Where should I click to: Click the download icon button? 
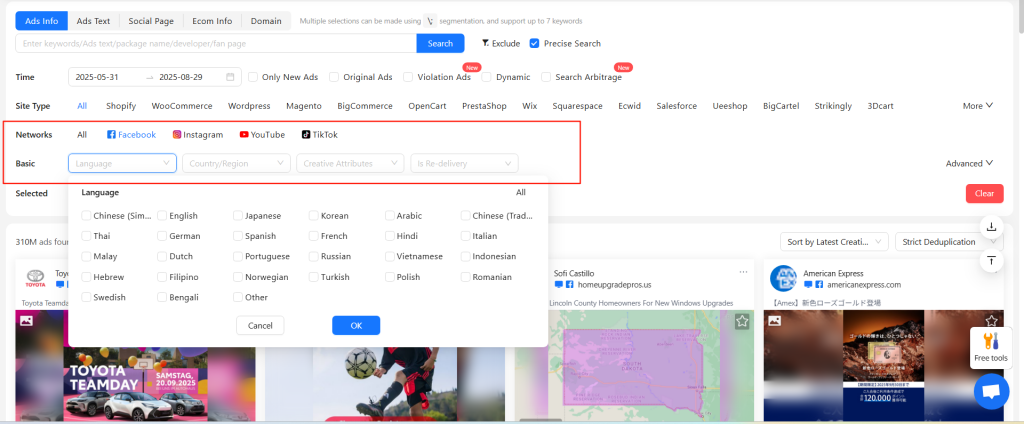click(x=991, y=227)
